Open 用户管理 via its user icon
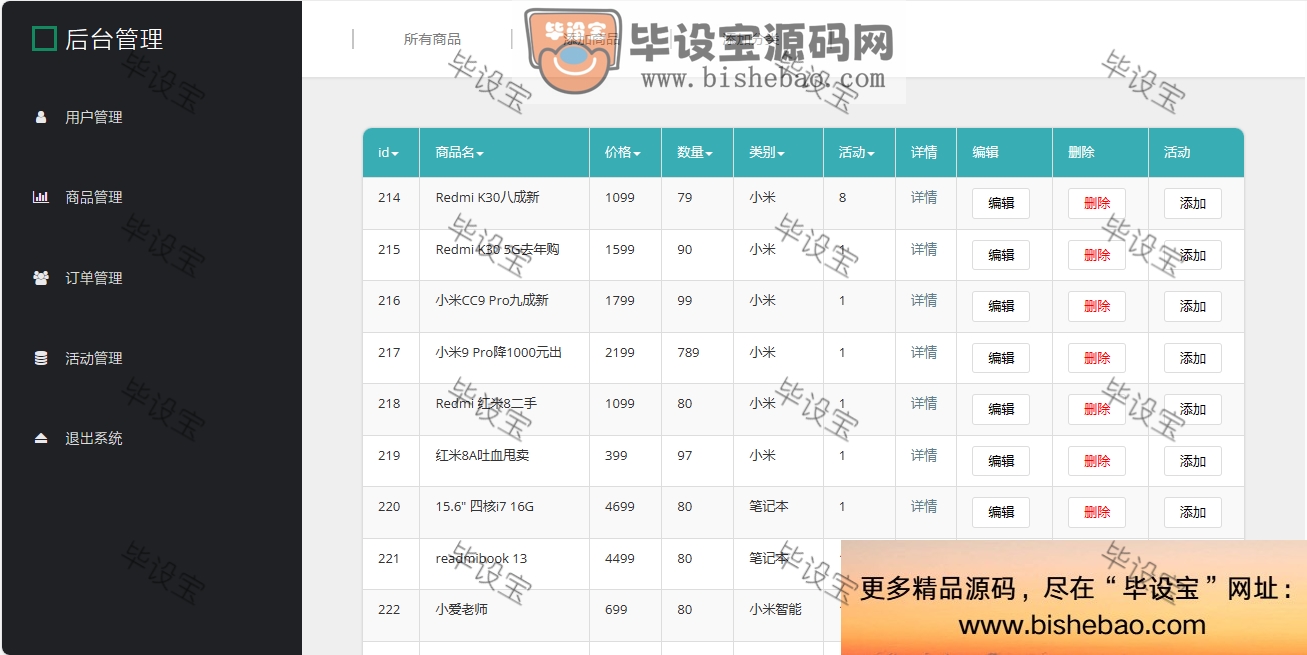This screenshot has height=655, width=1307. pos(41,117)
